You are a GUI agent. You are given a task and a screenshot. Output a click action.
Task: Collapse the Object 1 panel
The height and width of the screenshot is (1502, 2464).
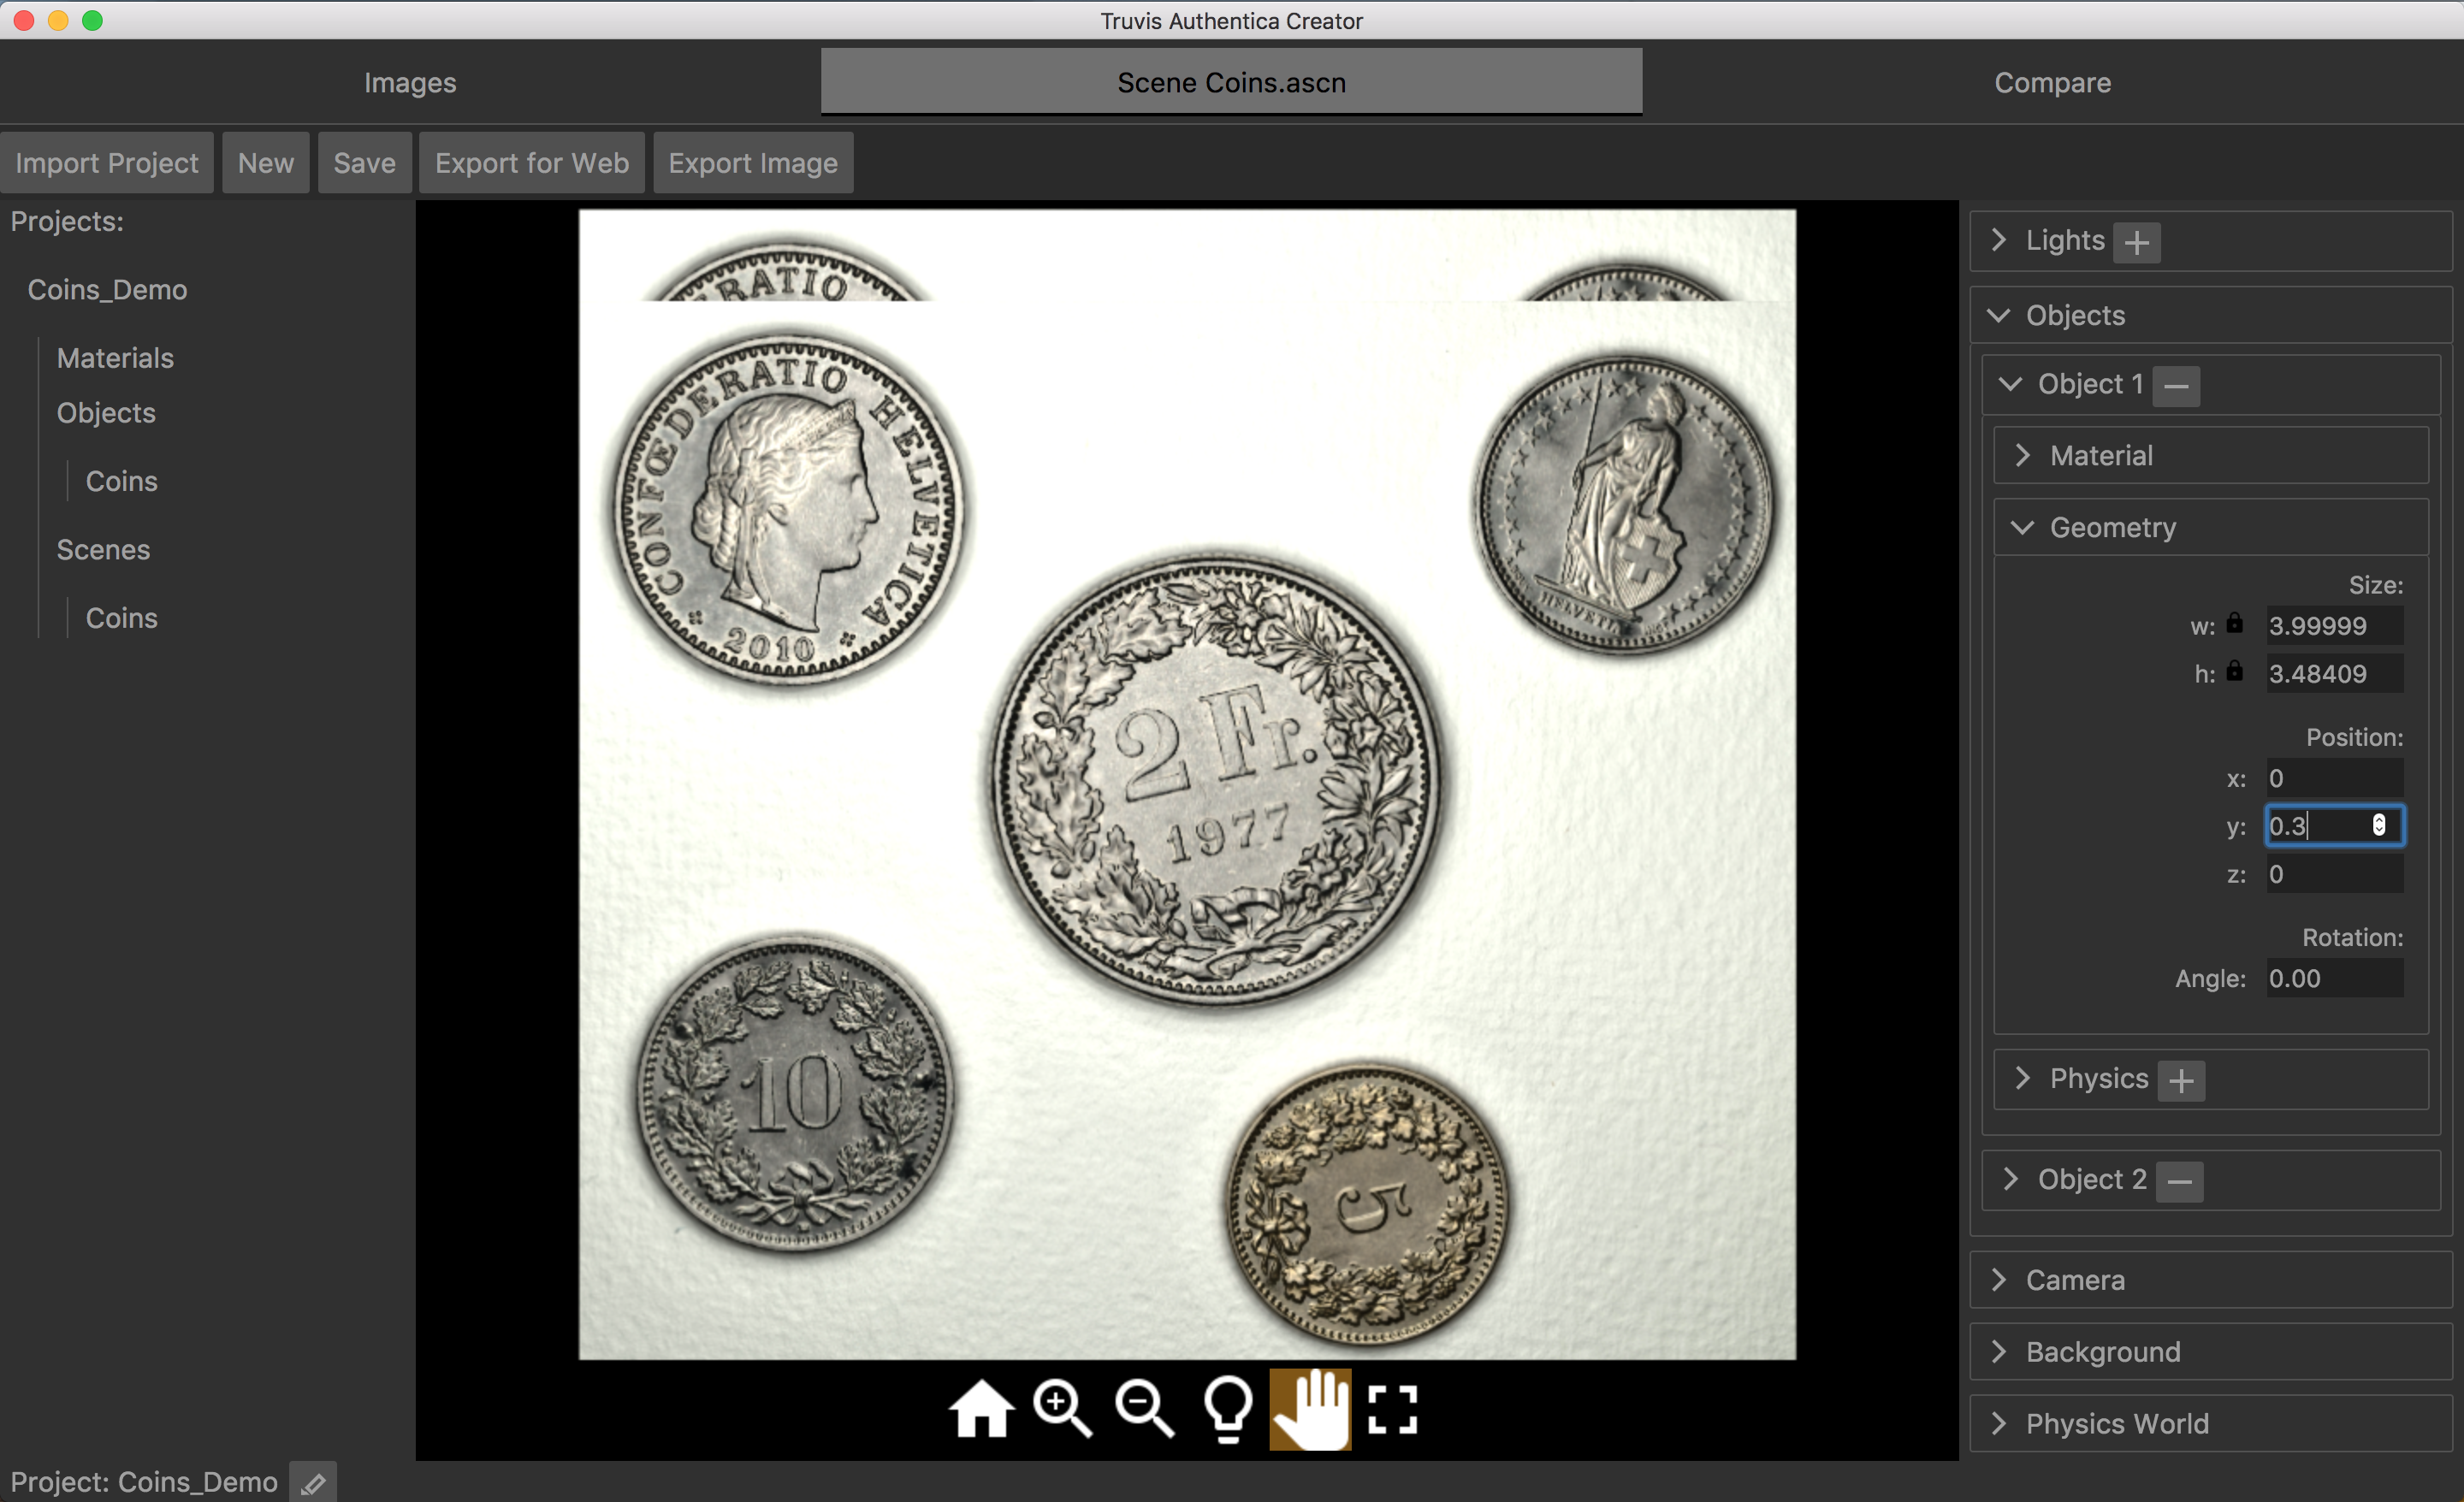coord(2010,384)
